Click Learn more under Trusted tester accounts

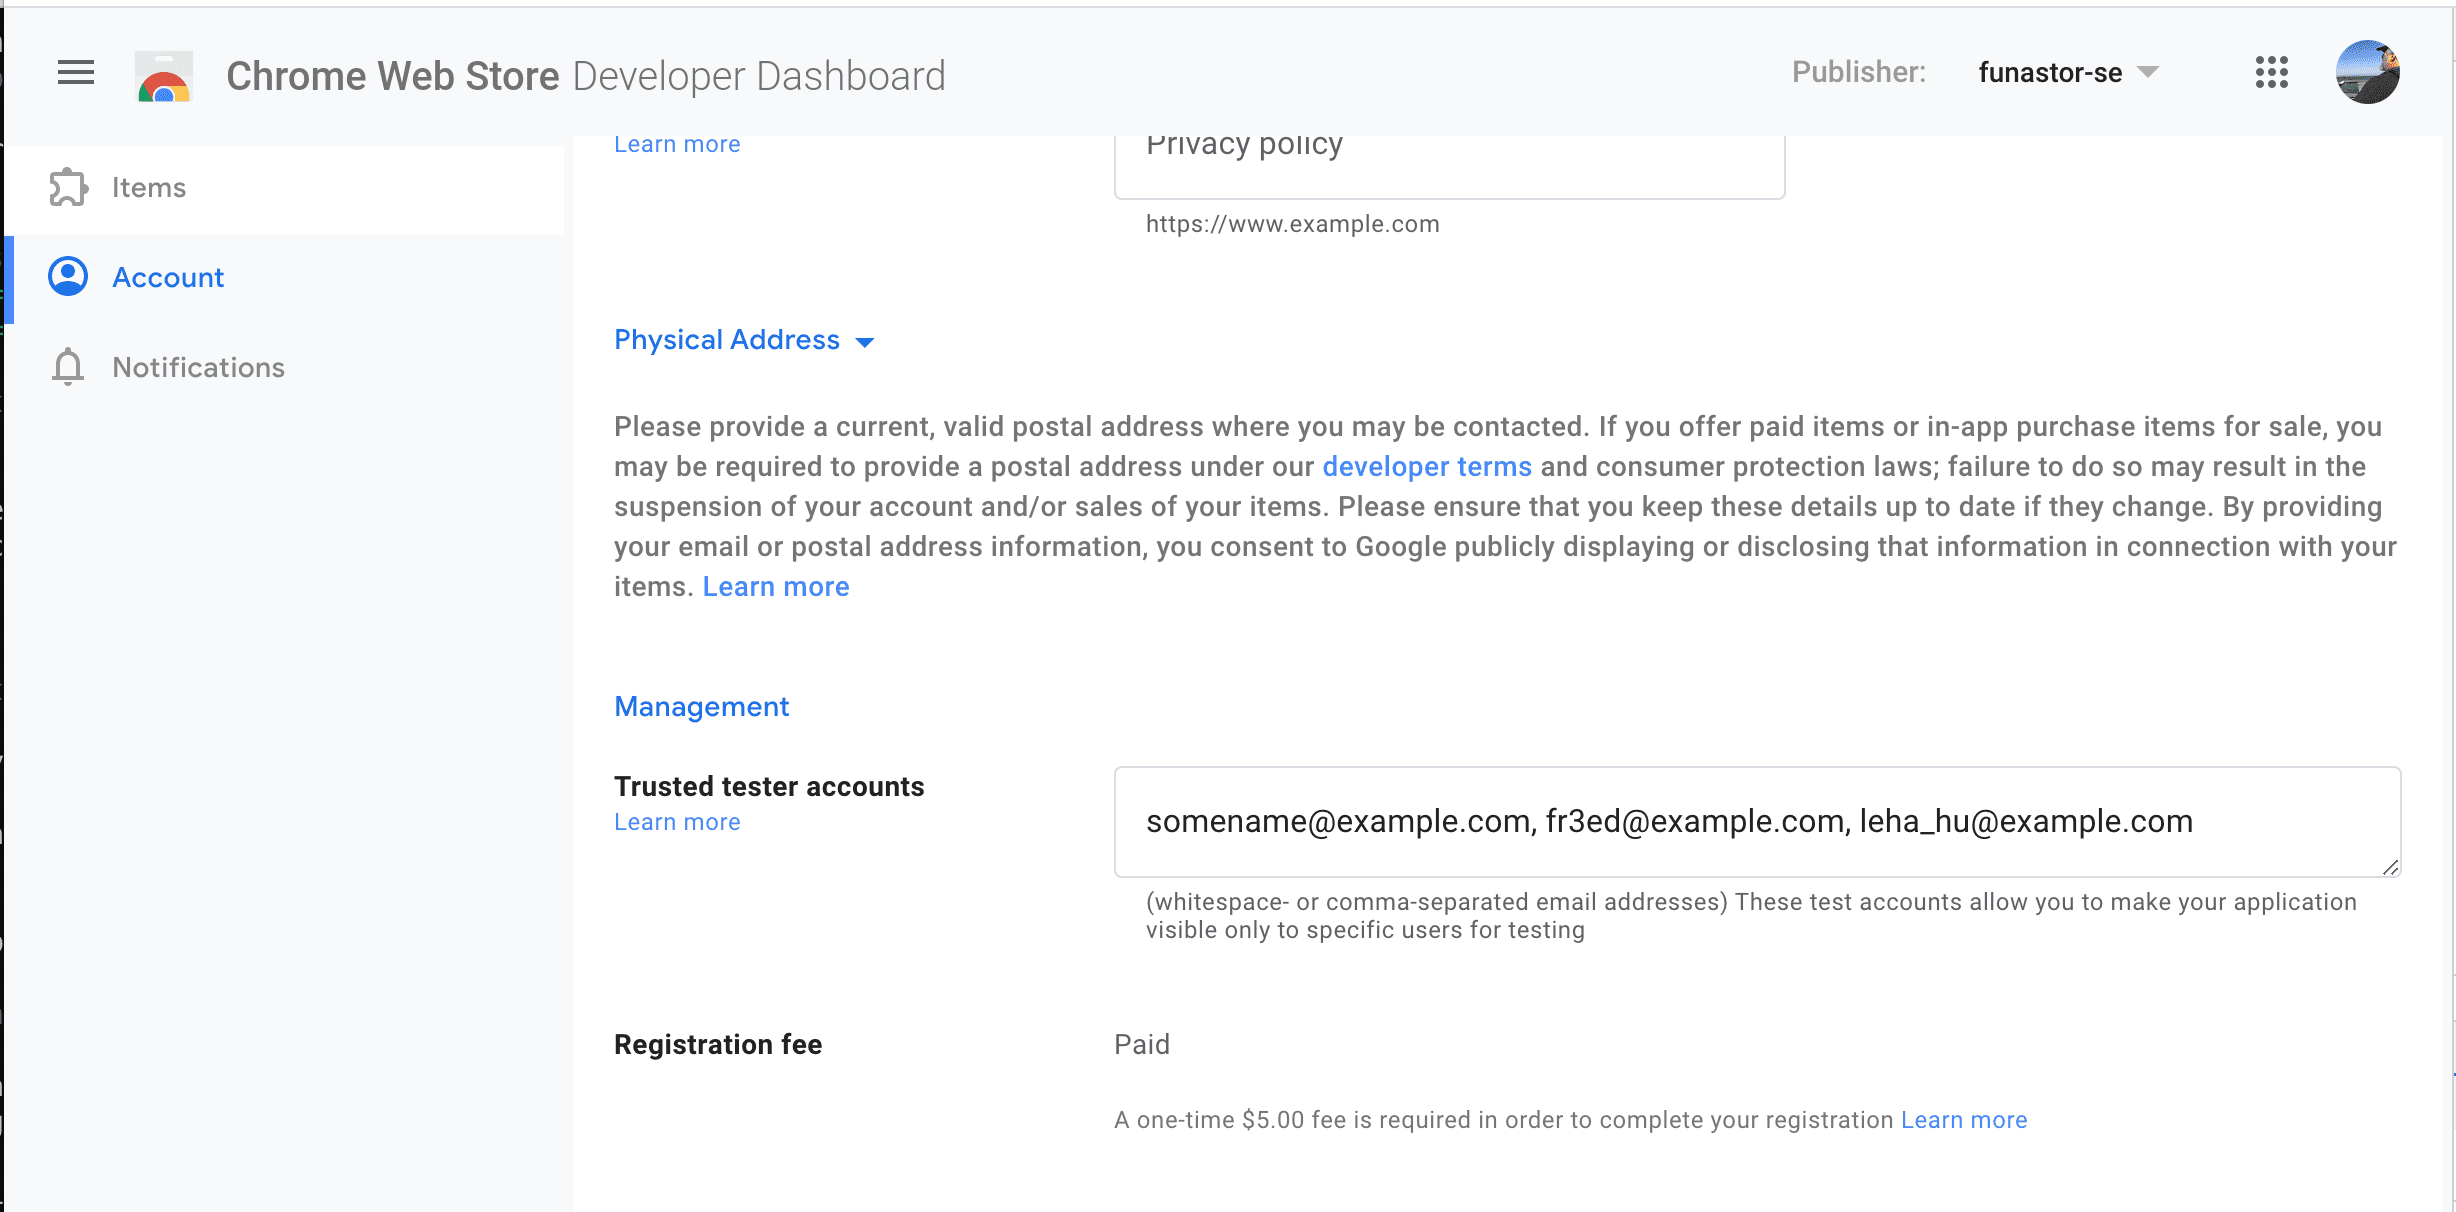[x=674, y=822]
